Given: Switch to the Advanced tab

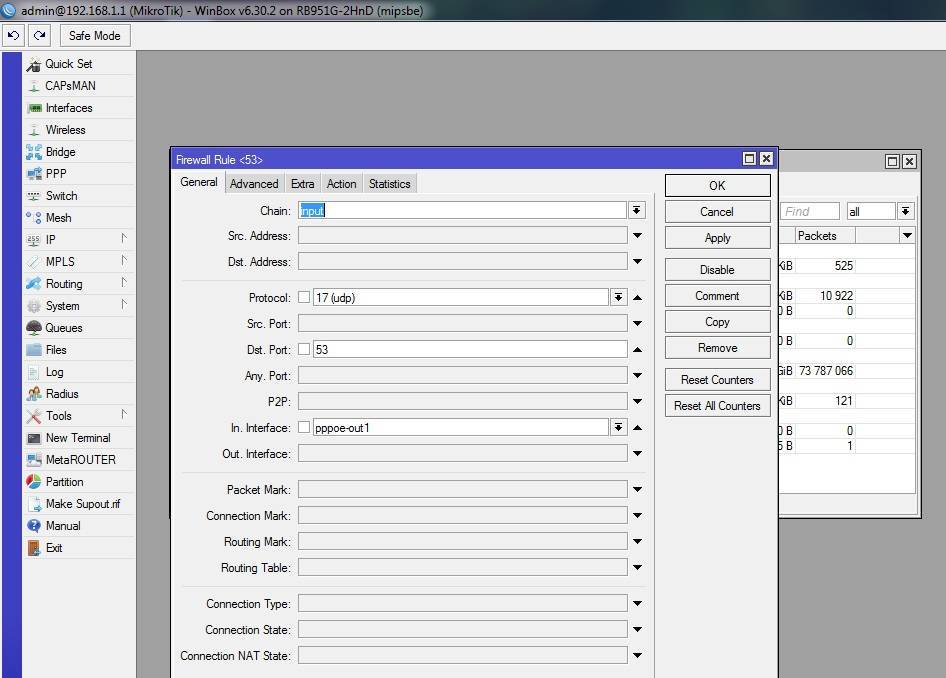Looking at the screenshot, I should [x=254, y=184].
